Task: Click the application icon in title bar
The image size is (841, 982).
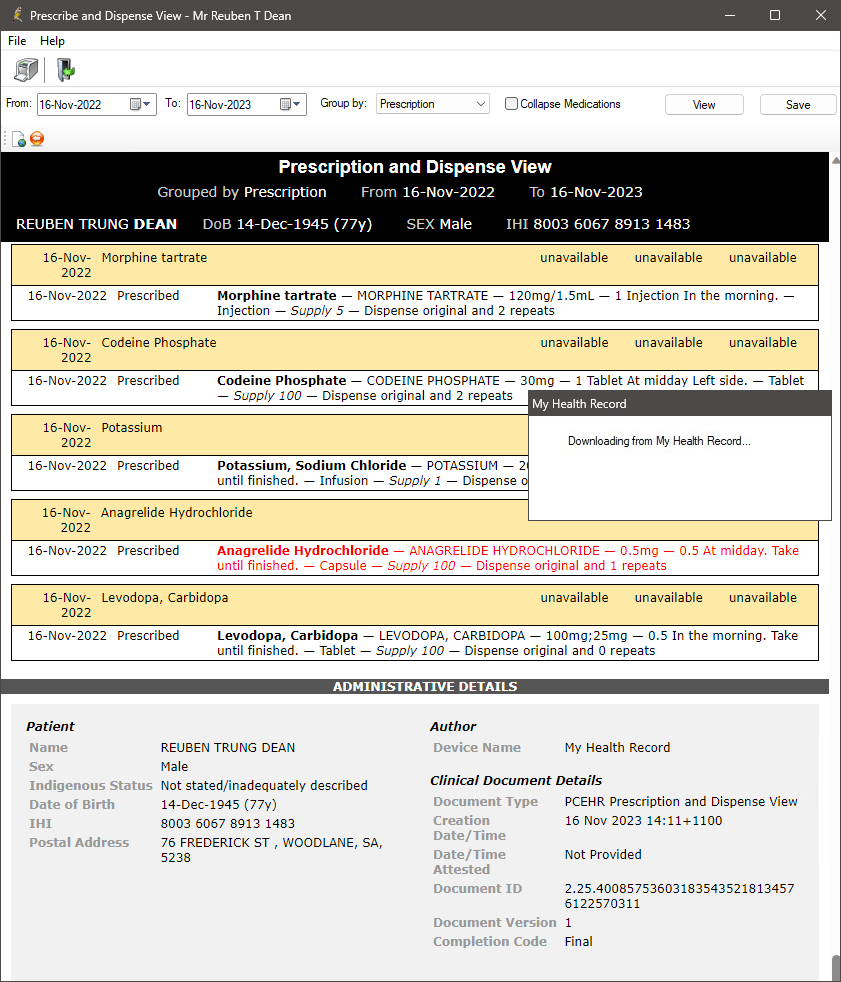Action: click(17, 15)
